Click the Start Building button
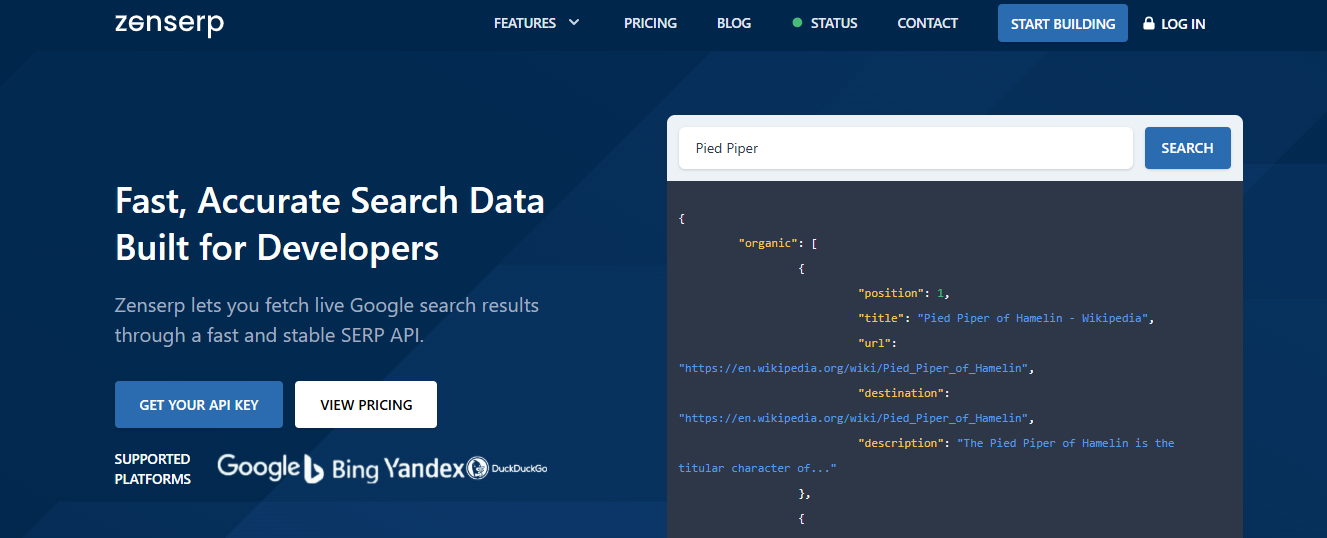This screenshot has height=538, width=1327. pos(1063,23)
